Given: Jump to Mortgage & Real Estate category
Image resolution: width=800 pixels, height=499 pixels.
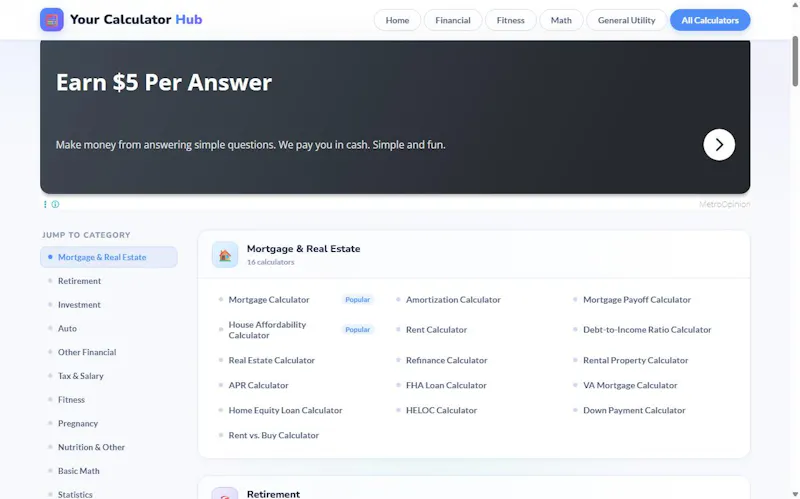Looking at the screenshot, I should click(109, 257).
